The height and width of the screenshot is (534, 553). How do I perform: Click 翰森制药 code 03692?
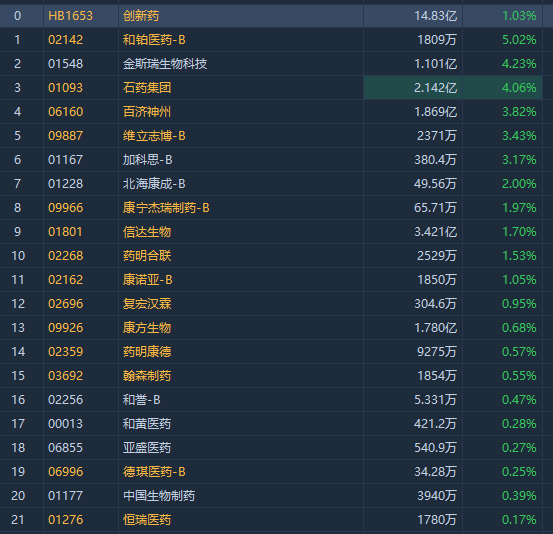pyautogui.click(x=66, y=376)
